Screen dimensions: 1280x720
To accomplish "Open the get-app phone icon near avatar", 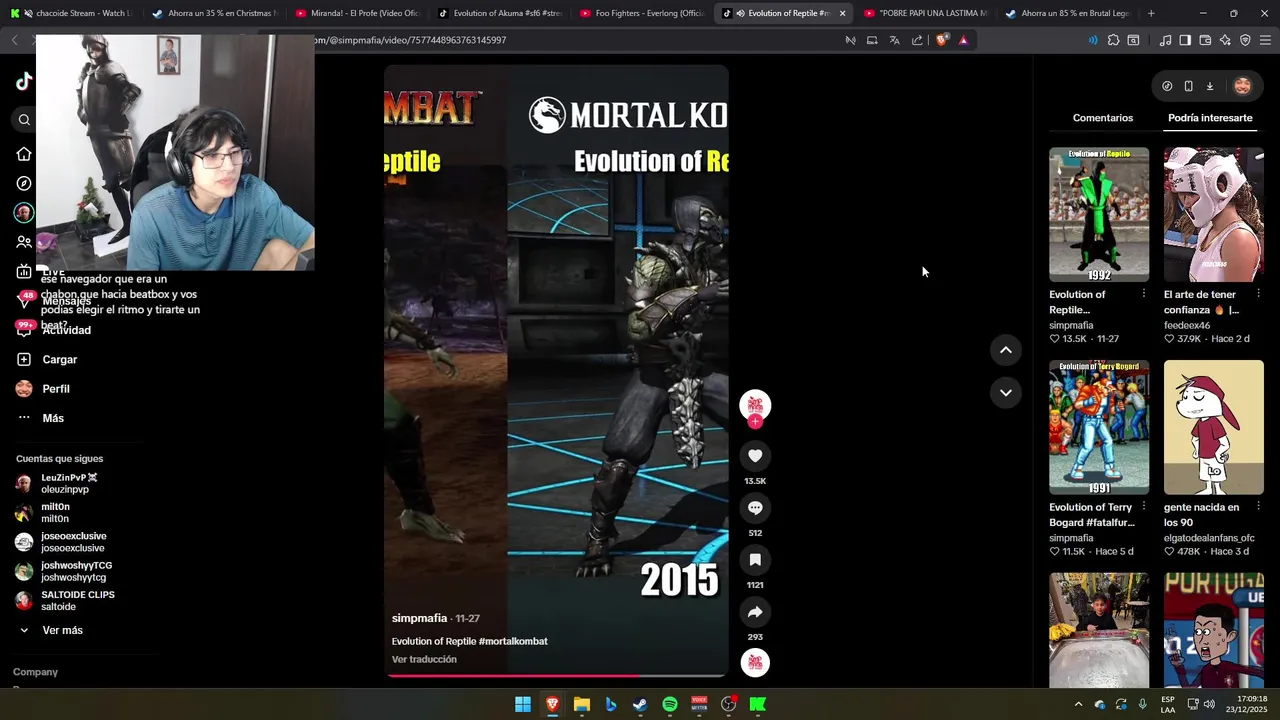I will point(1188,86).
